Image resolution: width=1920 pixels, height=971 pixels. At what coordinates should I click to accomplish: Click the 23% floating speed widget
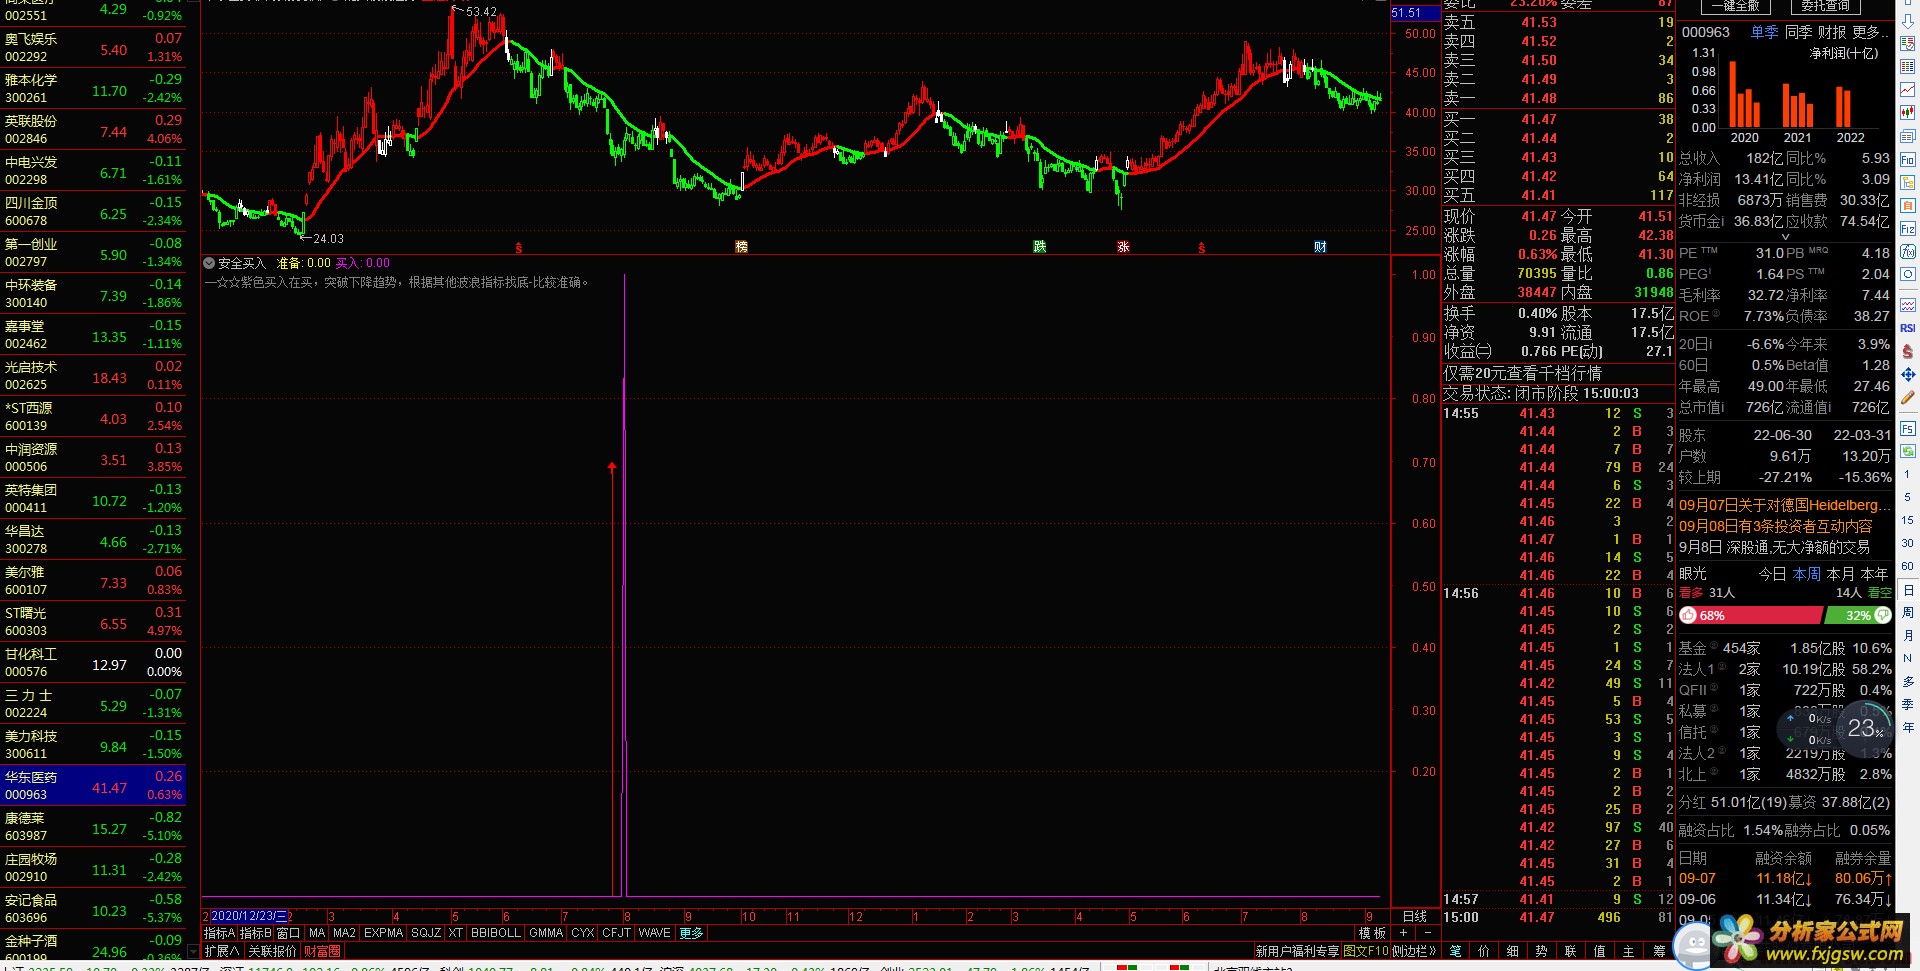tap(1865, 728)
